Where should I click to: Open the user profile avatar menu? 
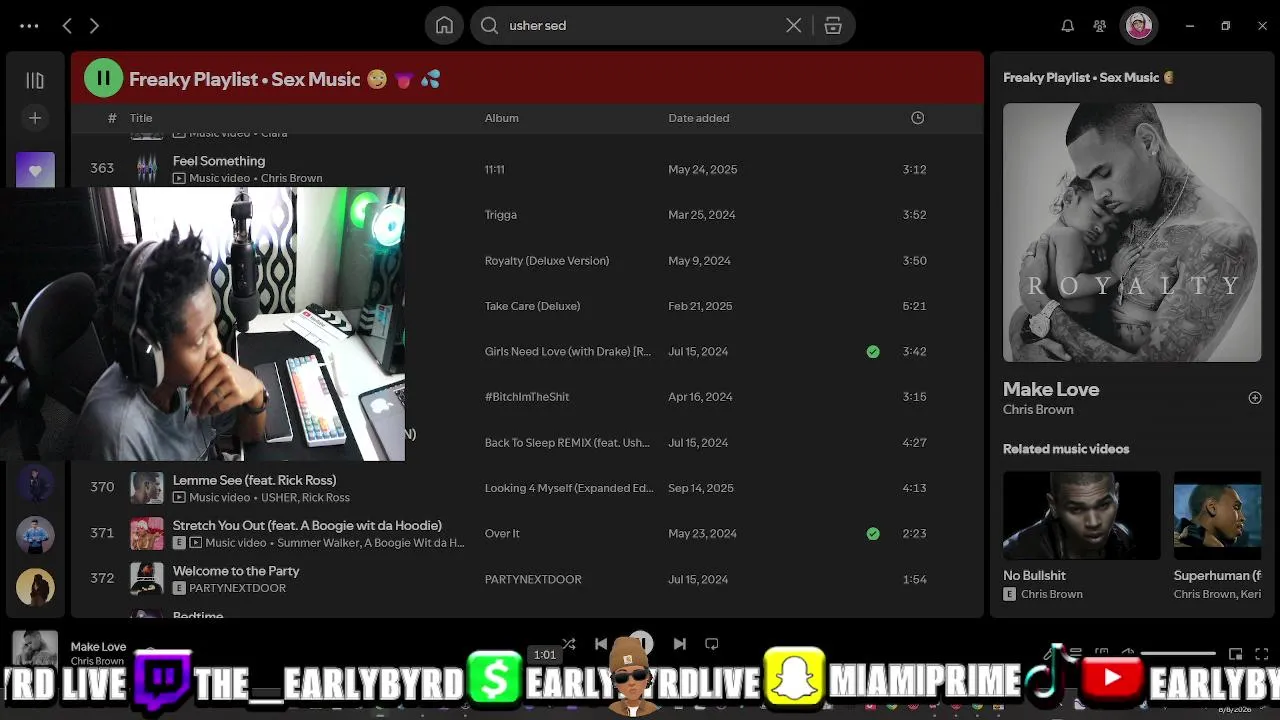(1139, 26)
